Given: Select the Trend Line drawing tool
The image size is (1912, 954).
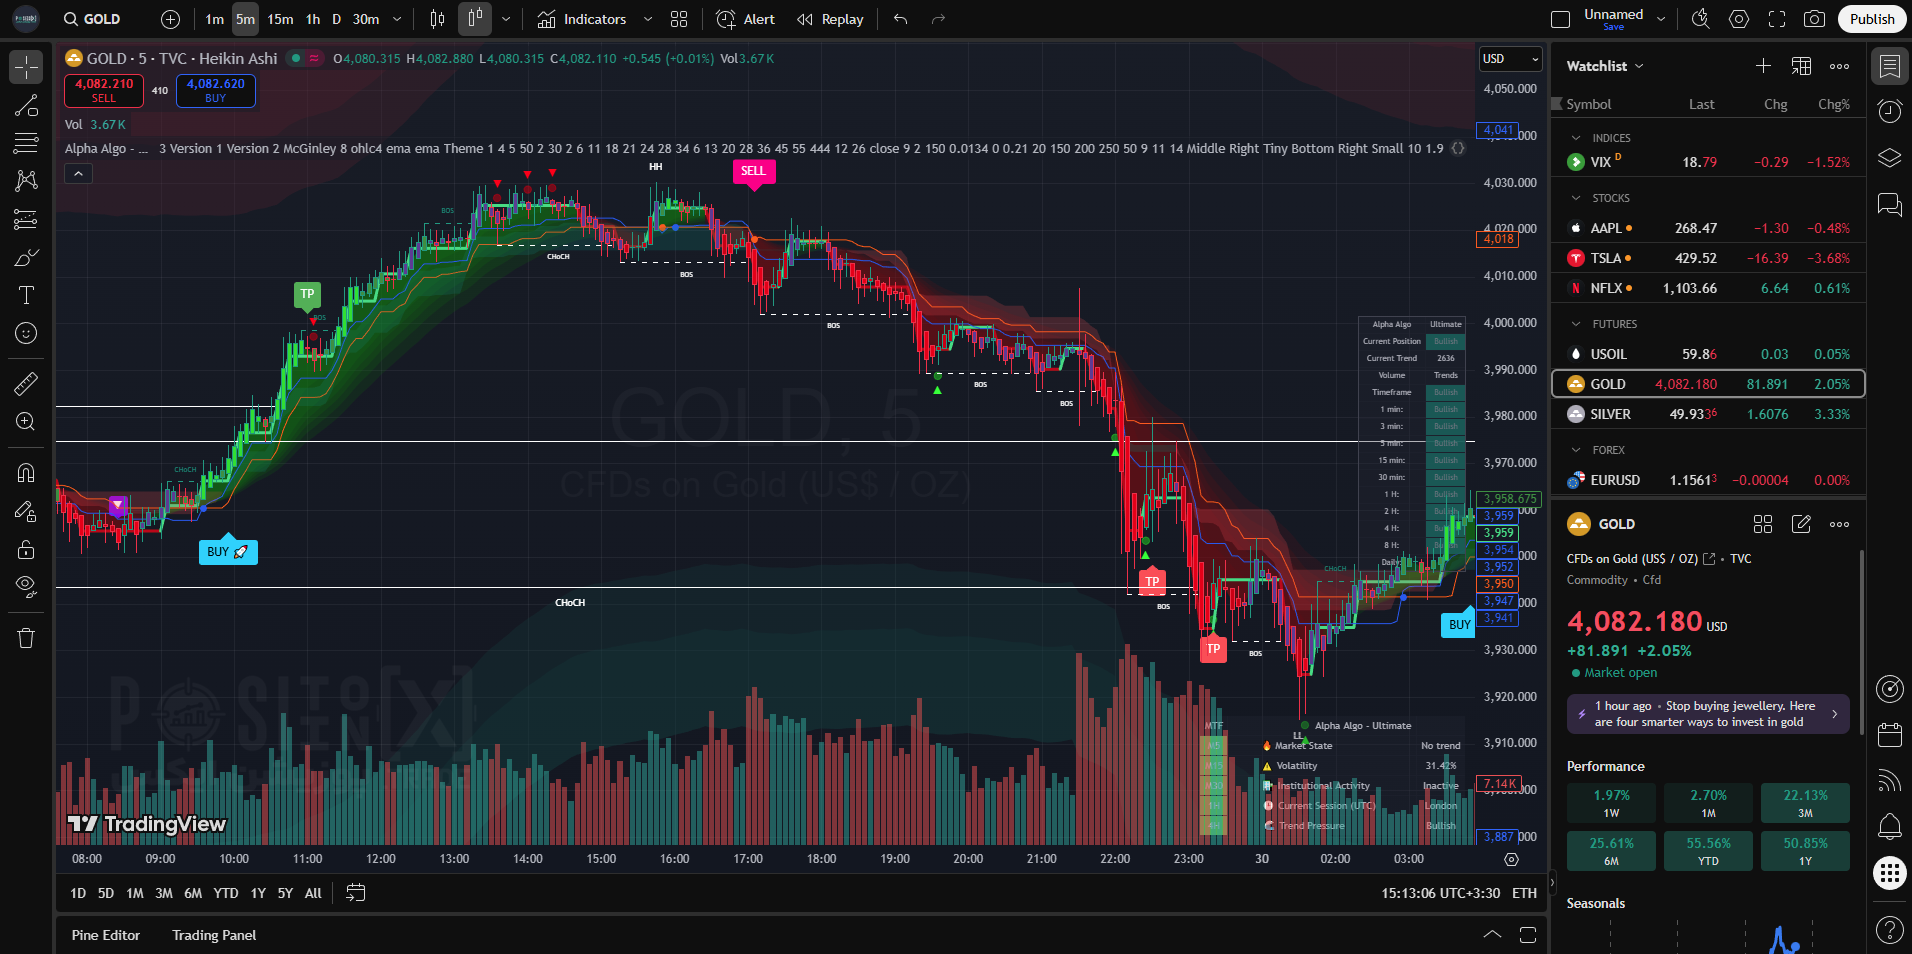Looking at the screenshot, I should [26, 106].
